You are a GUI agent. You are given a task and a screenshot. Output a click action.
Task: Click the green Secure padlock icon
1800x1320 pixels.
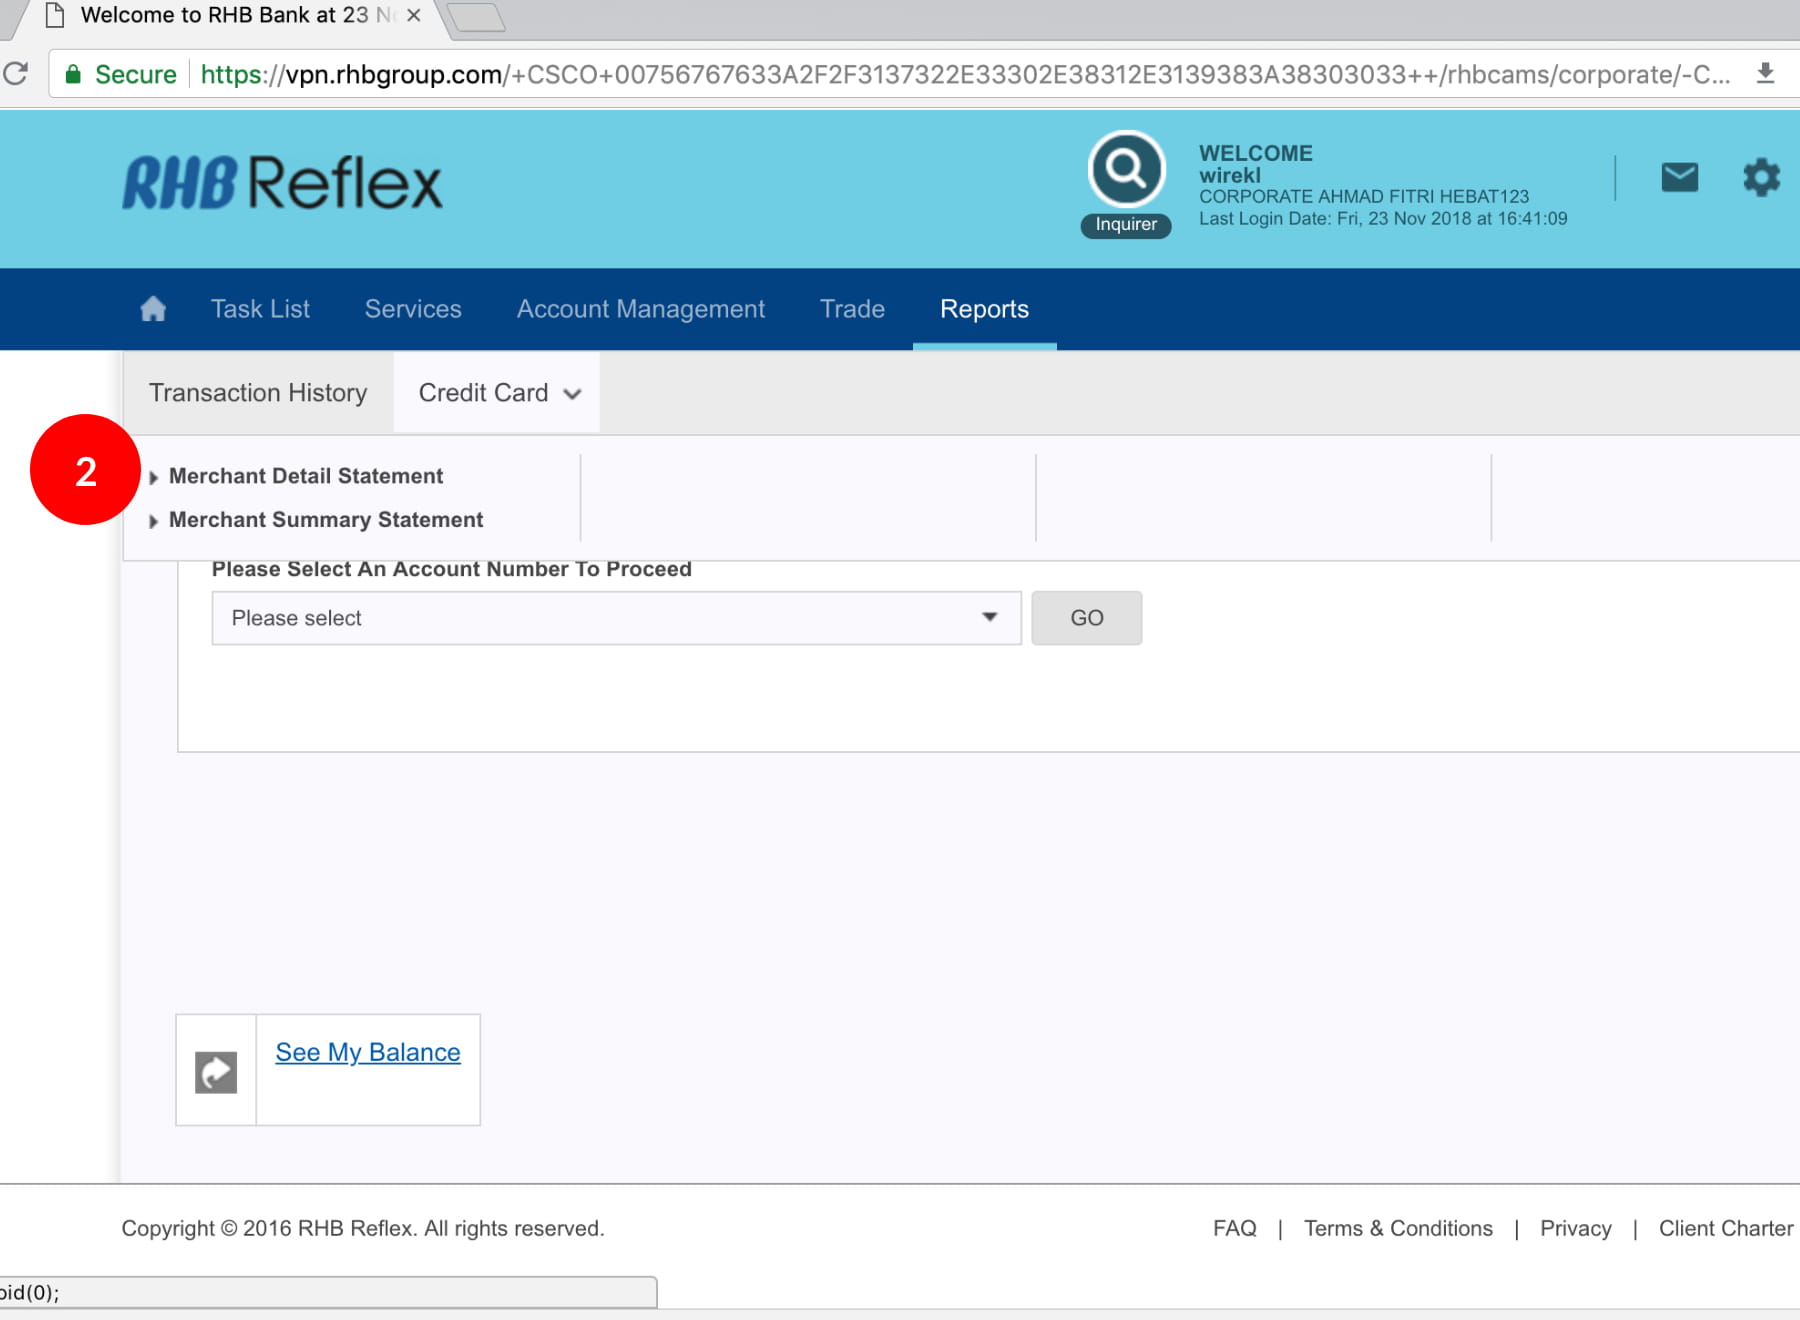click(73, 74)
